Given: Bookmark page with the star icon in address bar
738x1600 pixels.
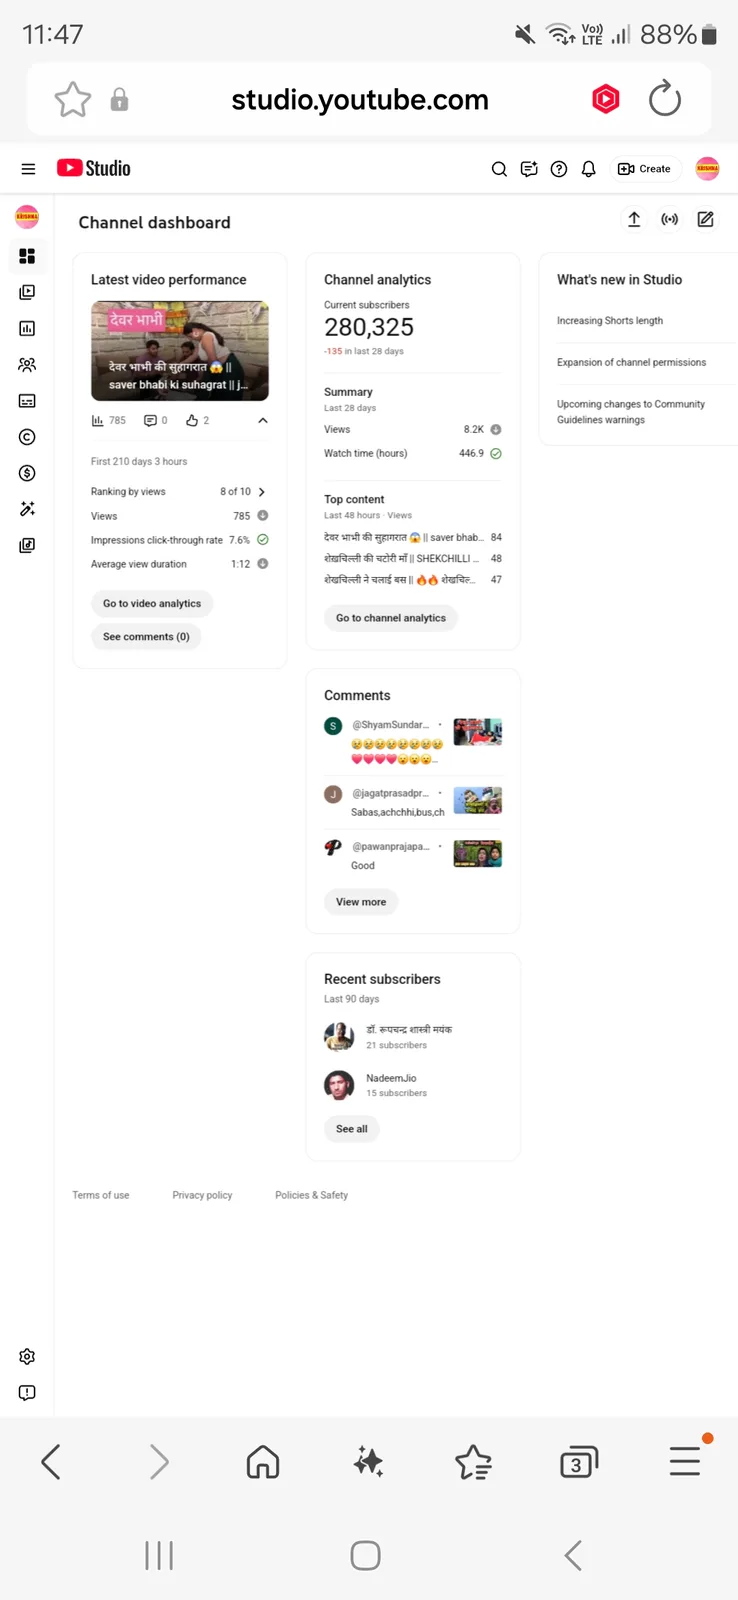Looking at the screenshot, I should click(72, 100).
